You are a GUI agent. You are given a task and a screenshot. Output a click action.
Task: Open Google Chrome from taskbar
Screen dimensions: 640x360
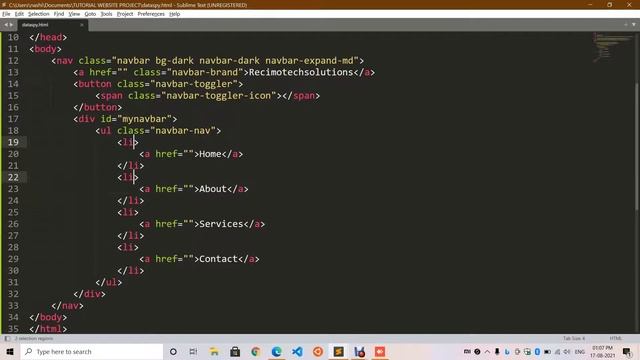(256, 351)
